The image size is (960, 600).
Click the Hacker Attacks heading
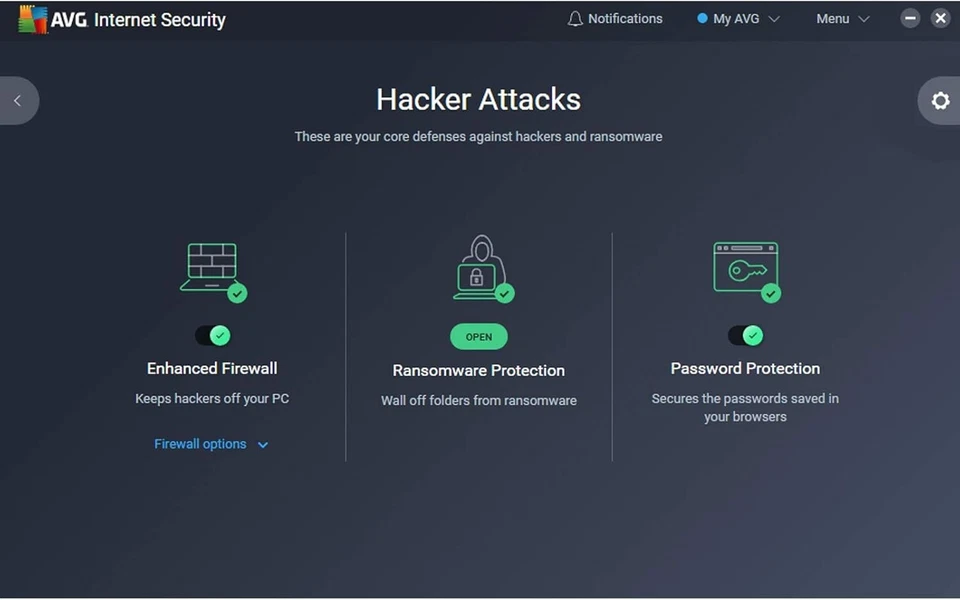[x=478, y=99]
